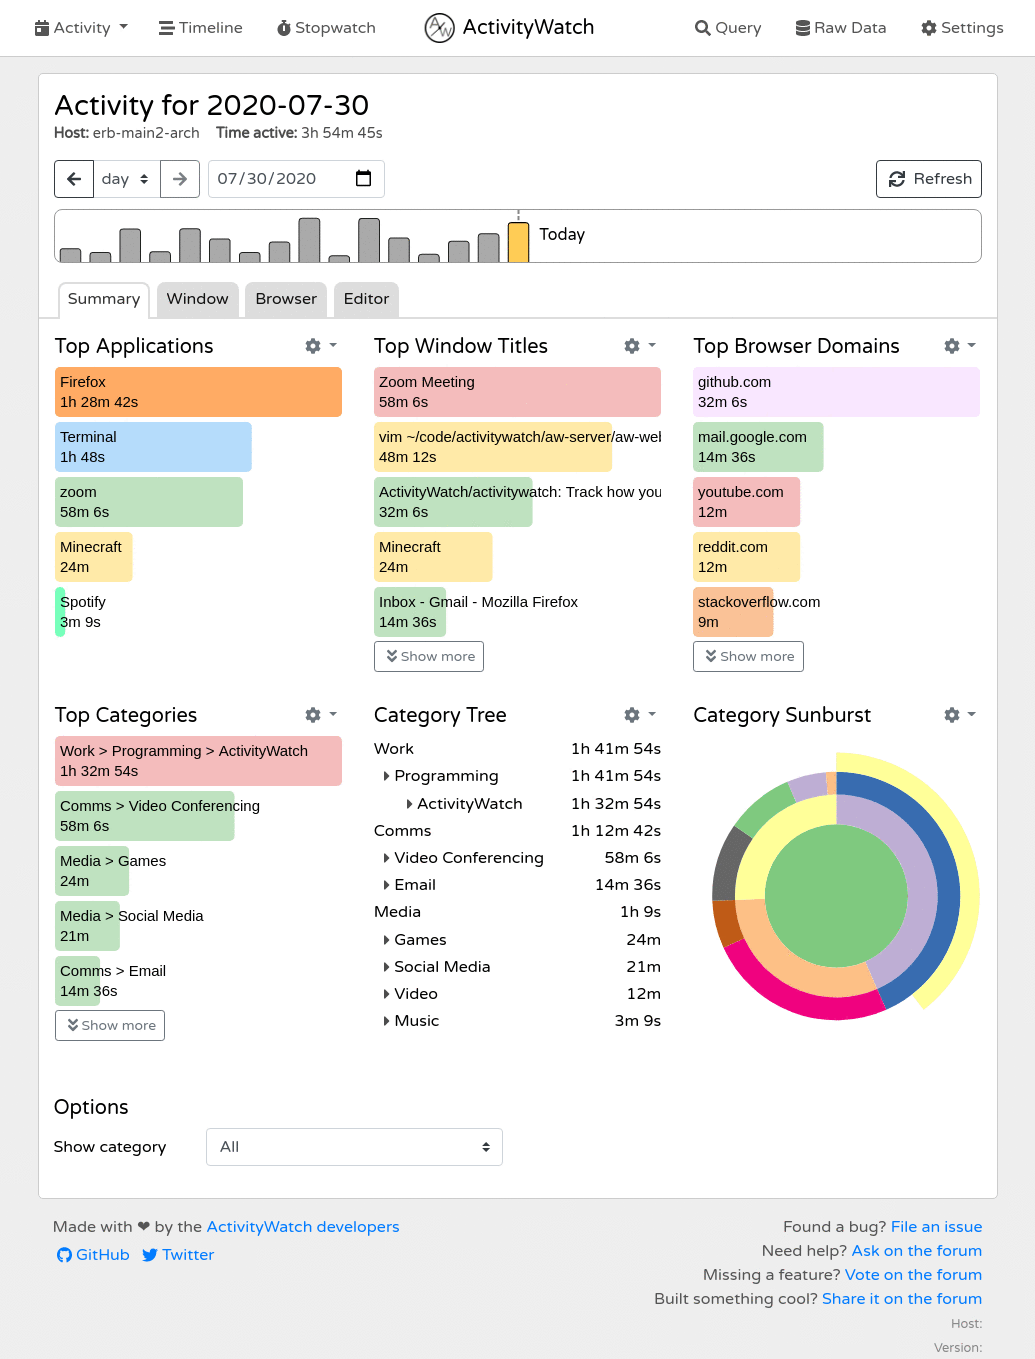This screenshot has width=1035, height=1359.
Task: Open the 'File an issue' link
Action: pyautogui.click(x=935, y=1226)
